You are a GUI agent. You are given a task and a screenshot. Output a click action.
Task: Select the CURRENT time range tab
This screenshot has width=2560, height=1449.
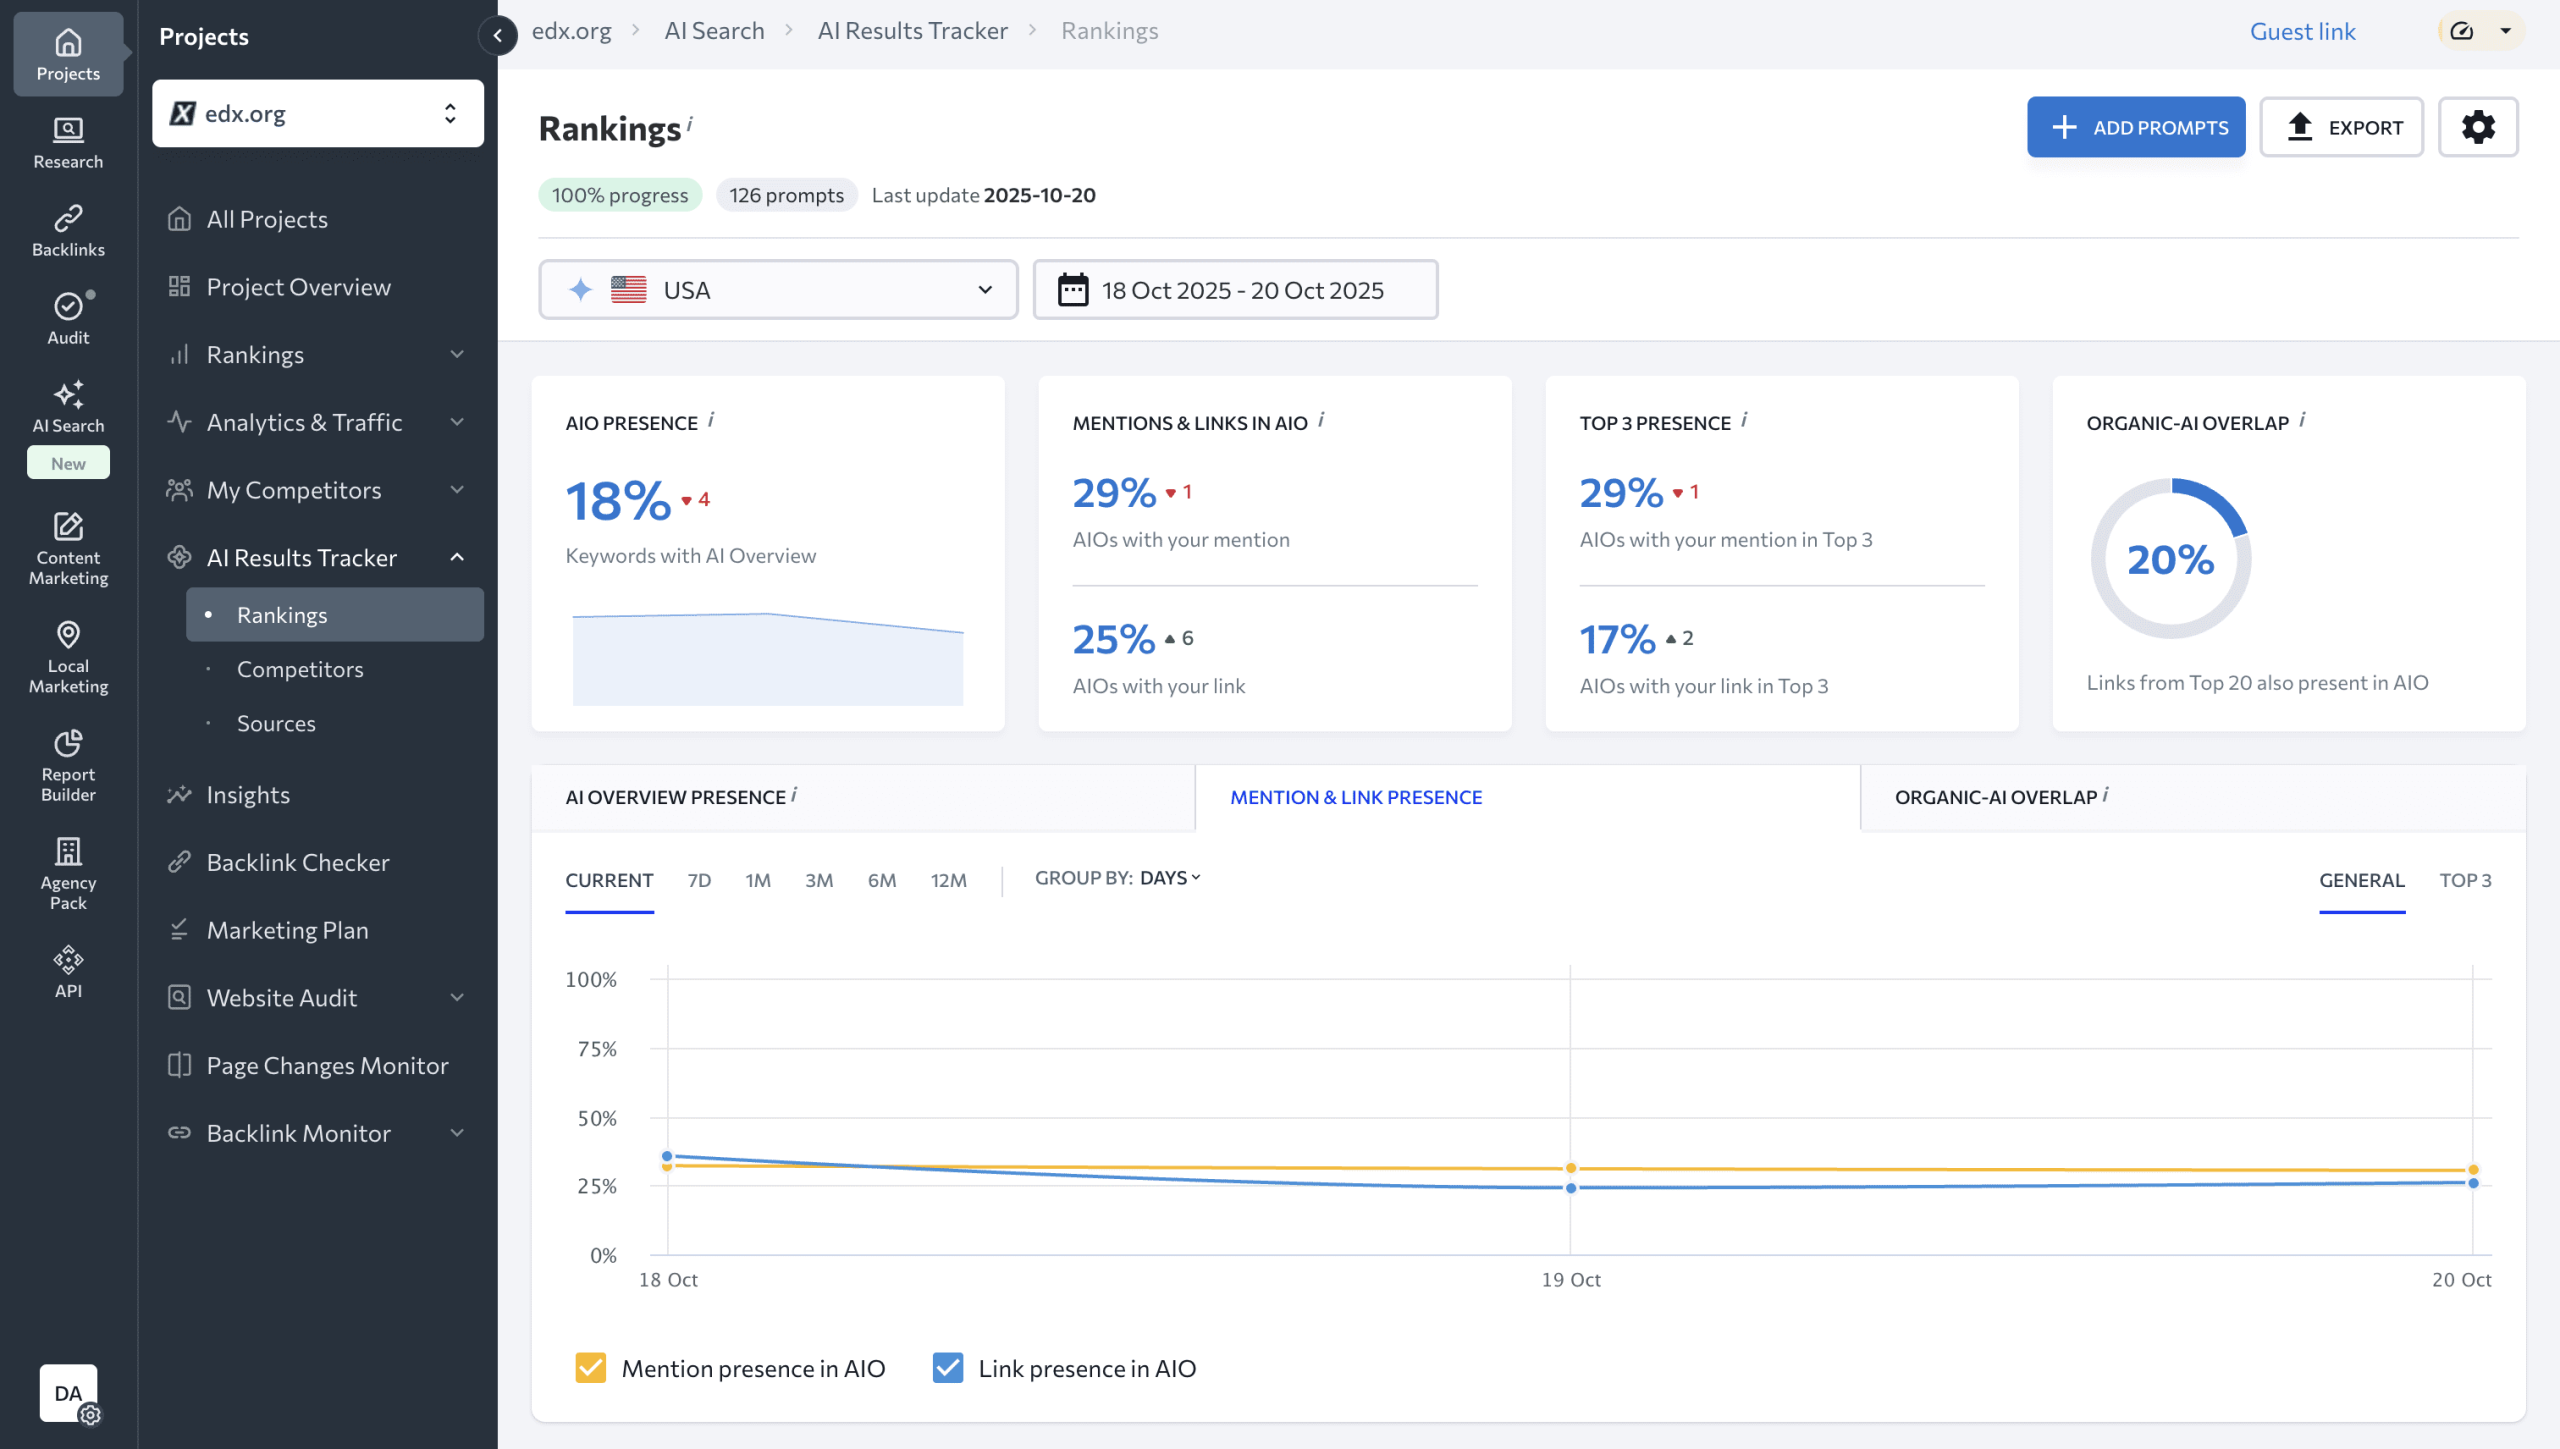coord(609,881)
